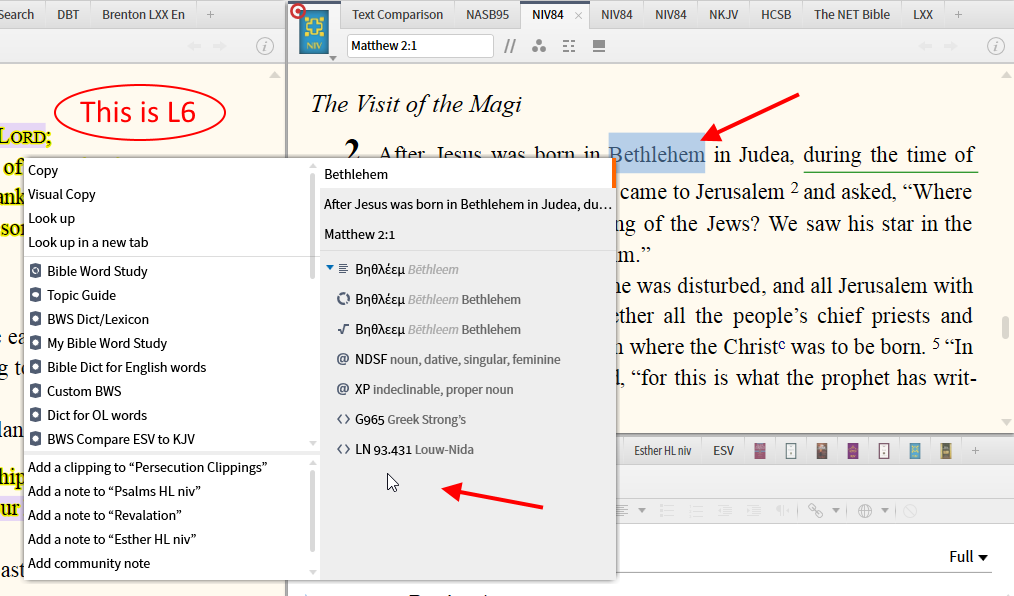Image resolution: width=1014 pixels, height=596 pixels.
Task: Collapse the Βηθλέεμ manuscript row triangle
Action: pyautogui.click(x=330, y=268)
